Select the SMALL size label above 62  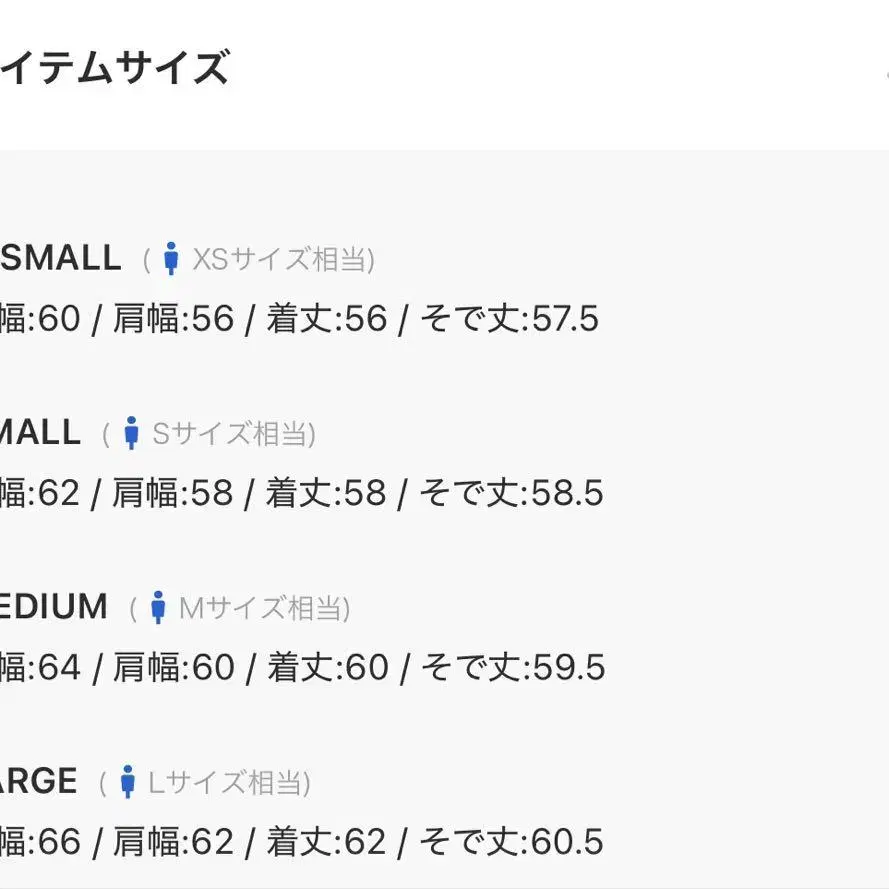pyautogui.click(x=40, y=432)
